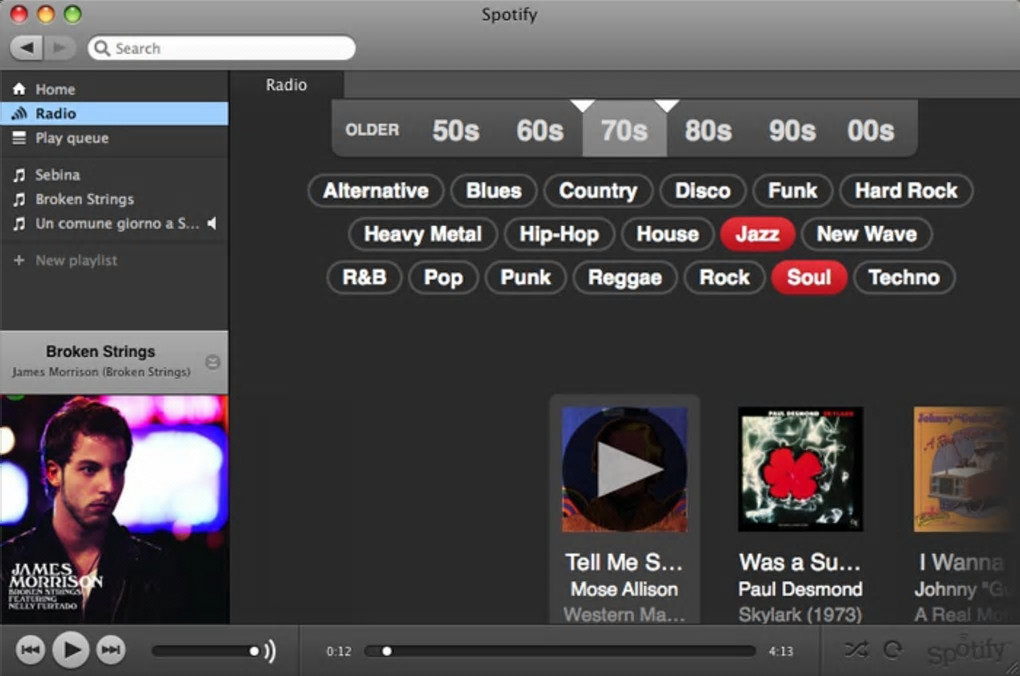Select the 50s decade
This screenshot has height=676, width=1020.
click(455, 130)
